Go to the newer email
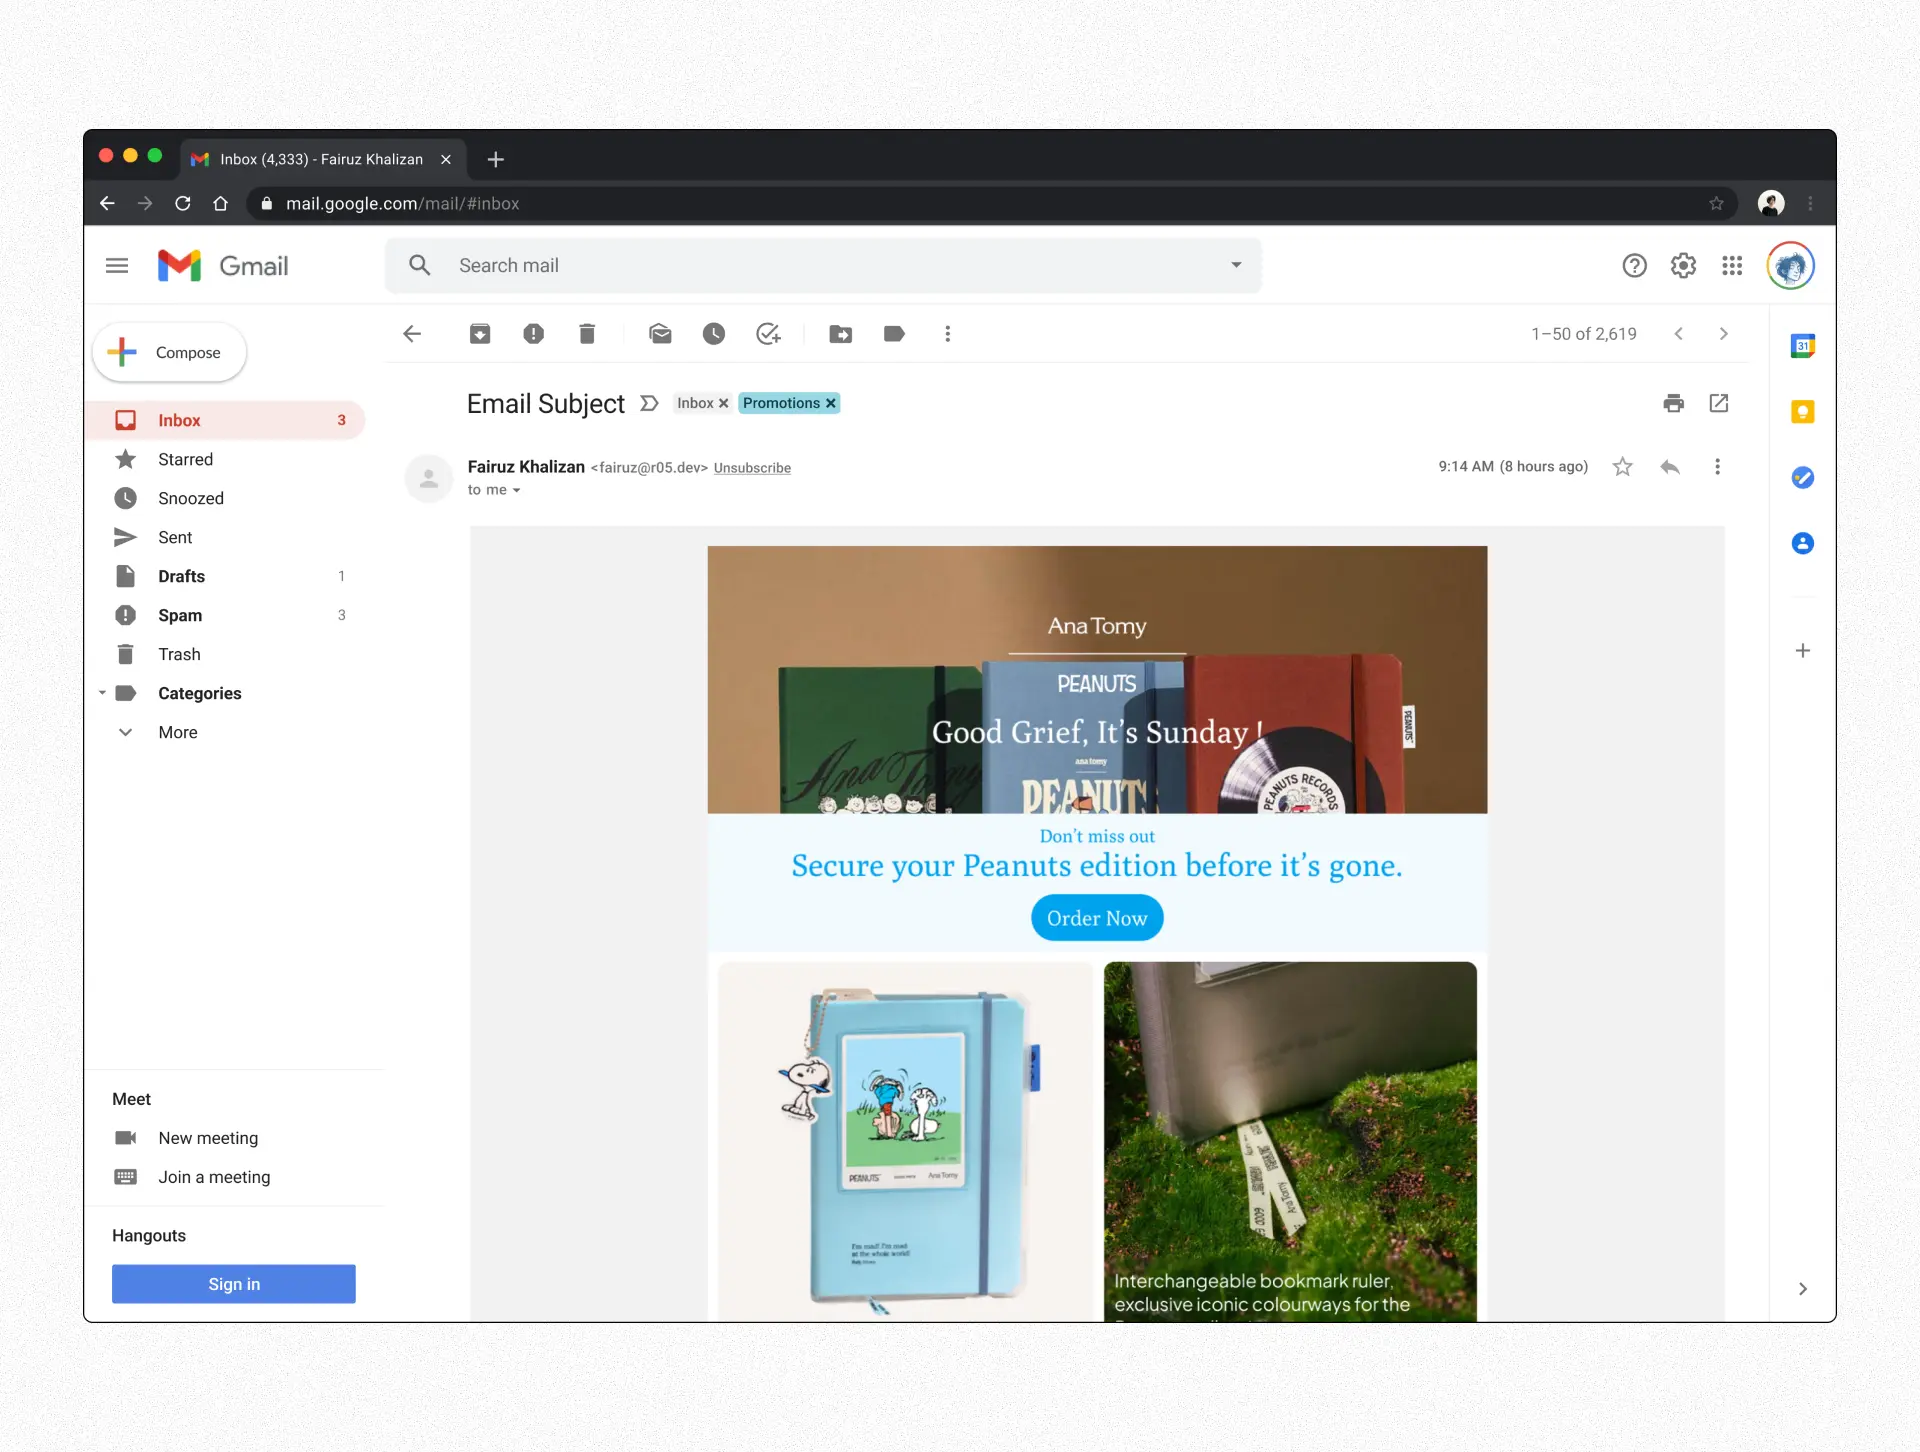Viewport: 1920px width, 1452px height. (1679, 334)
